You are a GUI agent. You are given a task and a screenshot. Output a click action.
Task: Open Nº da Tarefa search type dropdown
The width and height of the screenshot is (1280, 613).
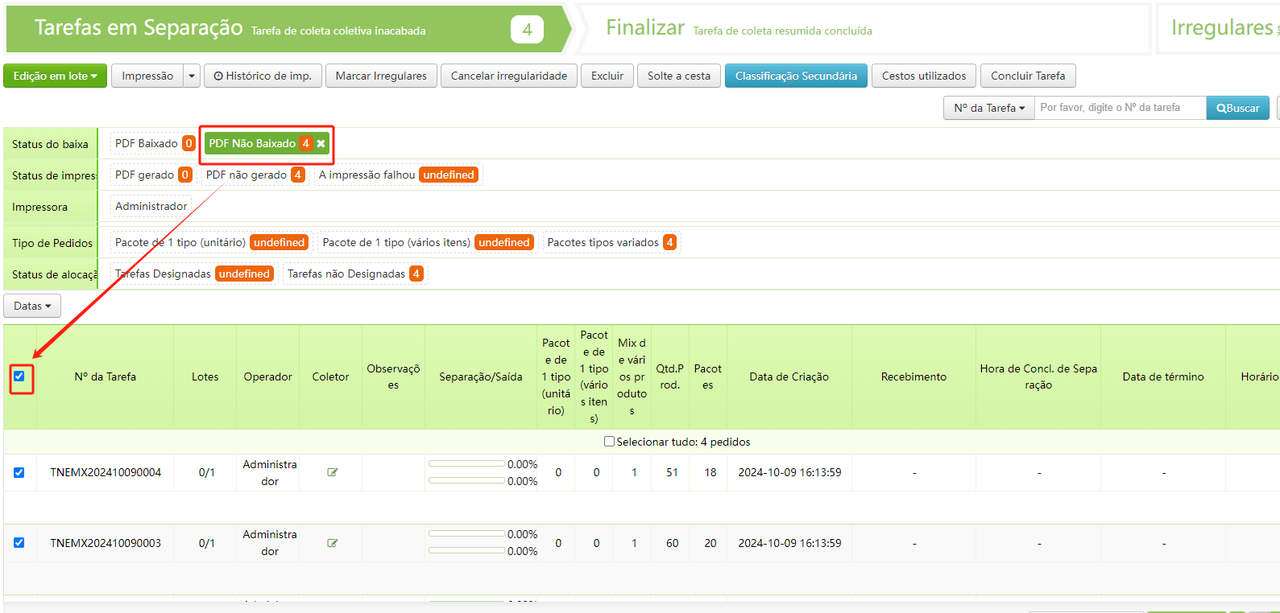tap(988, 108)
